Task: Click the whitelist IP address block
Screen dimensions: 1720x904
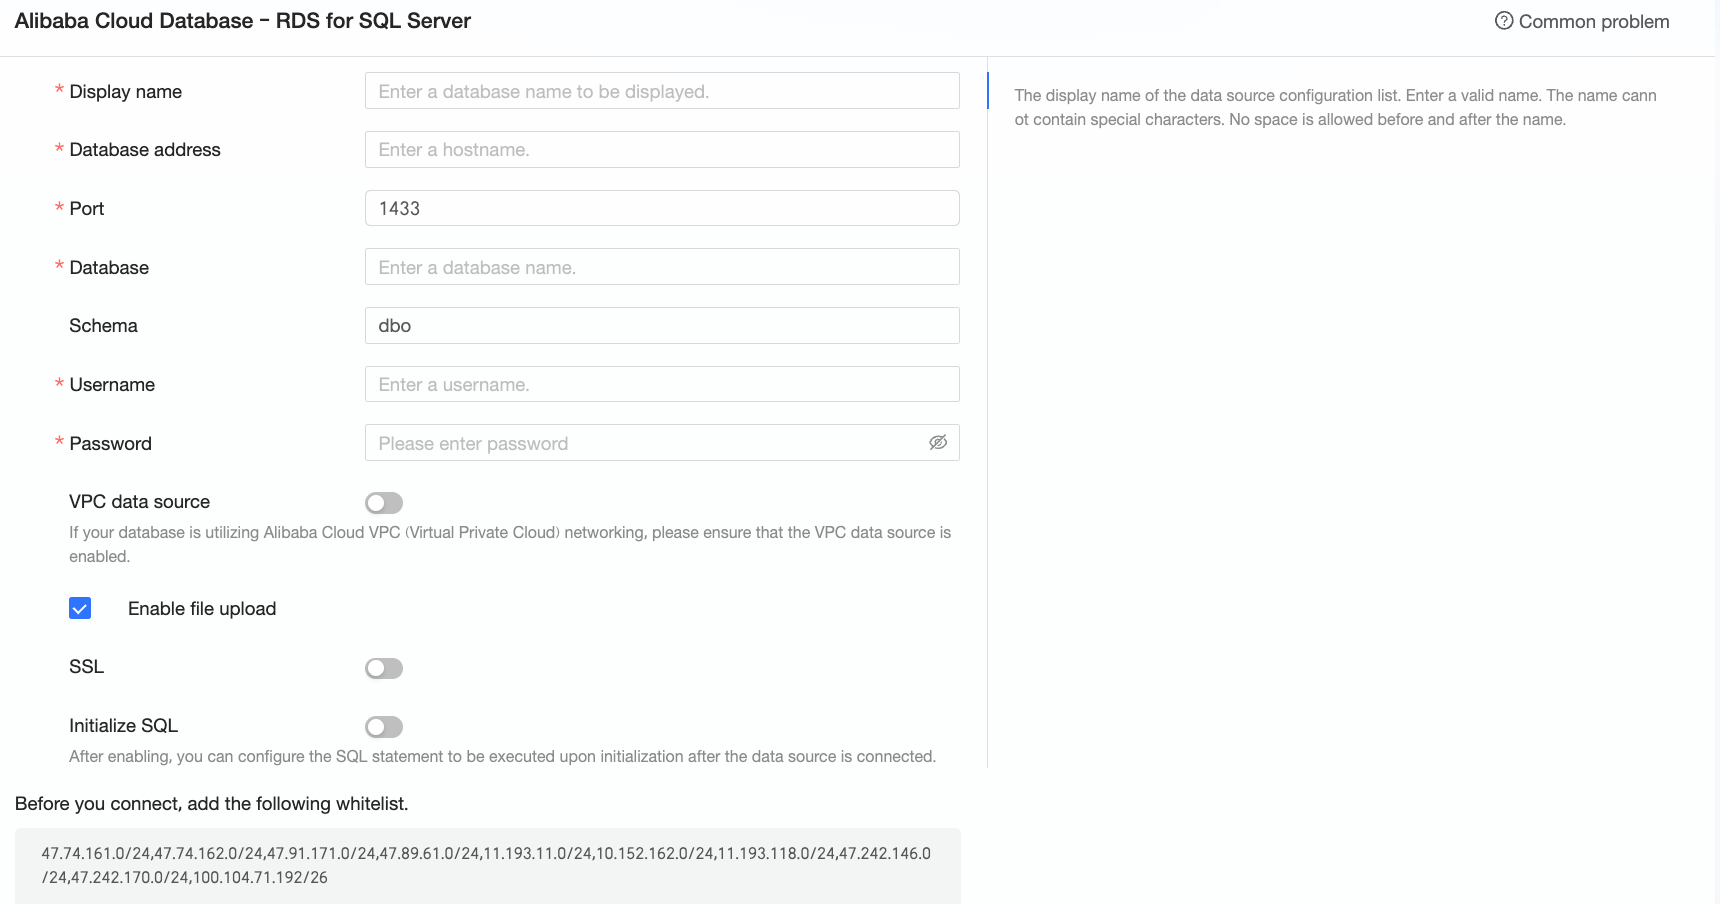Action: (x=487, y=866)
